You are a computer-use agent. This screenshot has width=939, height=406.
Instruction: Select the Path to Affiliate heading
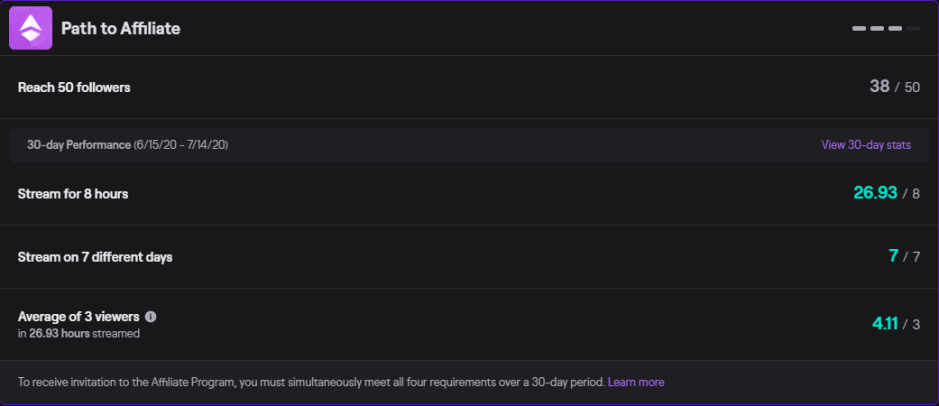coord(120,29)
